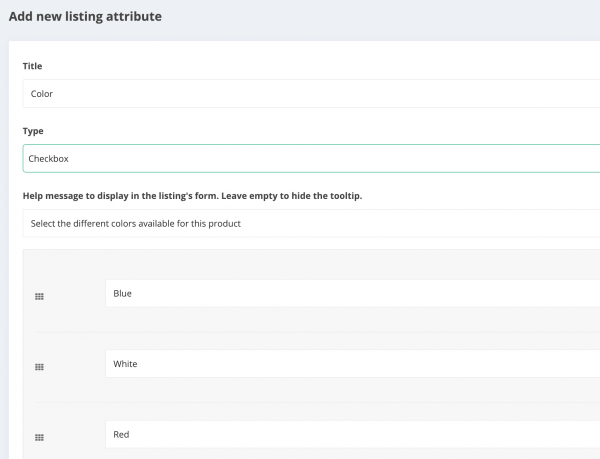
Task: Click the Help message label text
Action: click(x=192, y=196)
